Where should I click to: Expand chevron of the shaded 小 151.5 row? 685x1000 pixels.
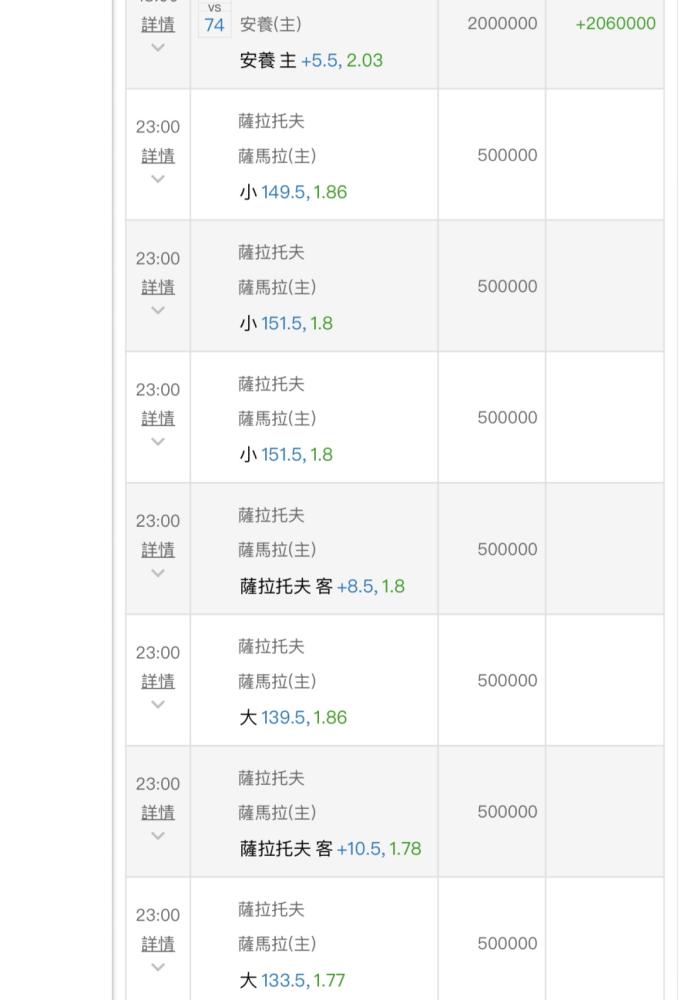tap(158, 311)
